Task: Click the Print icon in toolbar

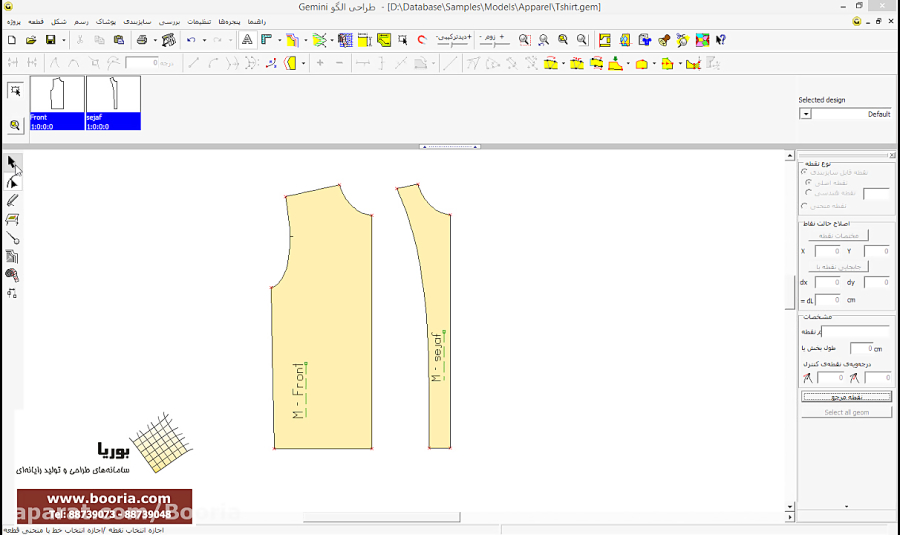Action: coord(142,40)
